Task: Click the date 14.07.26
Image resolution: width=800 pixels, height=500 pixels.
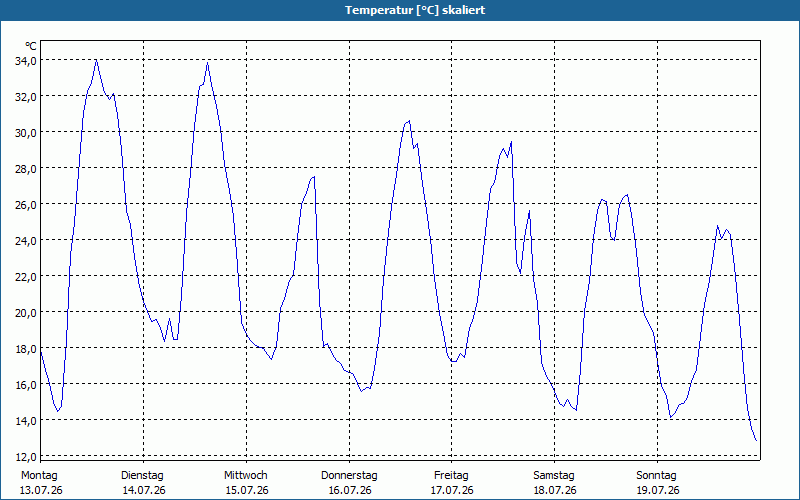Action: (x=144, y=491)
